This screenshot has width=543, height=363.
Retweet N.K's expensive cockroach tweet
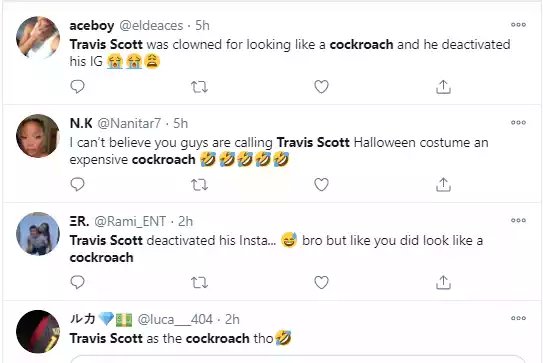[199, 185]
